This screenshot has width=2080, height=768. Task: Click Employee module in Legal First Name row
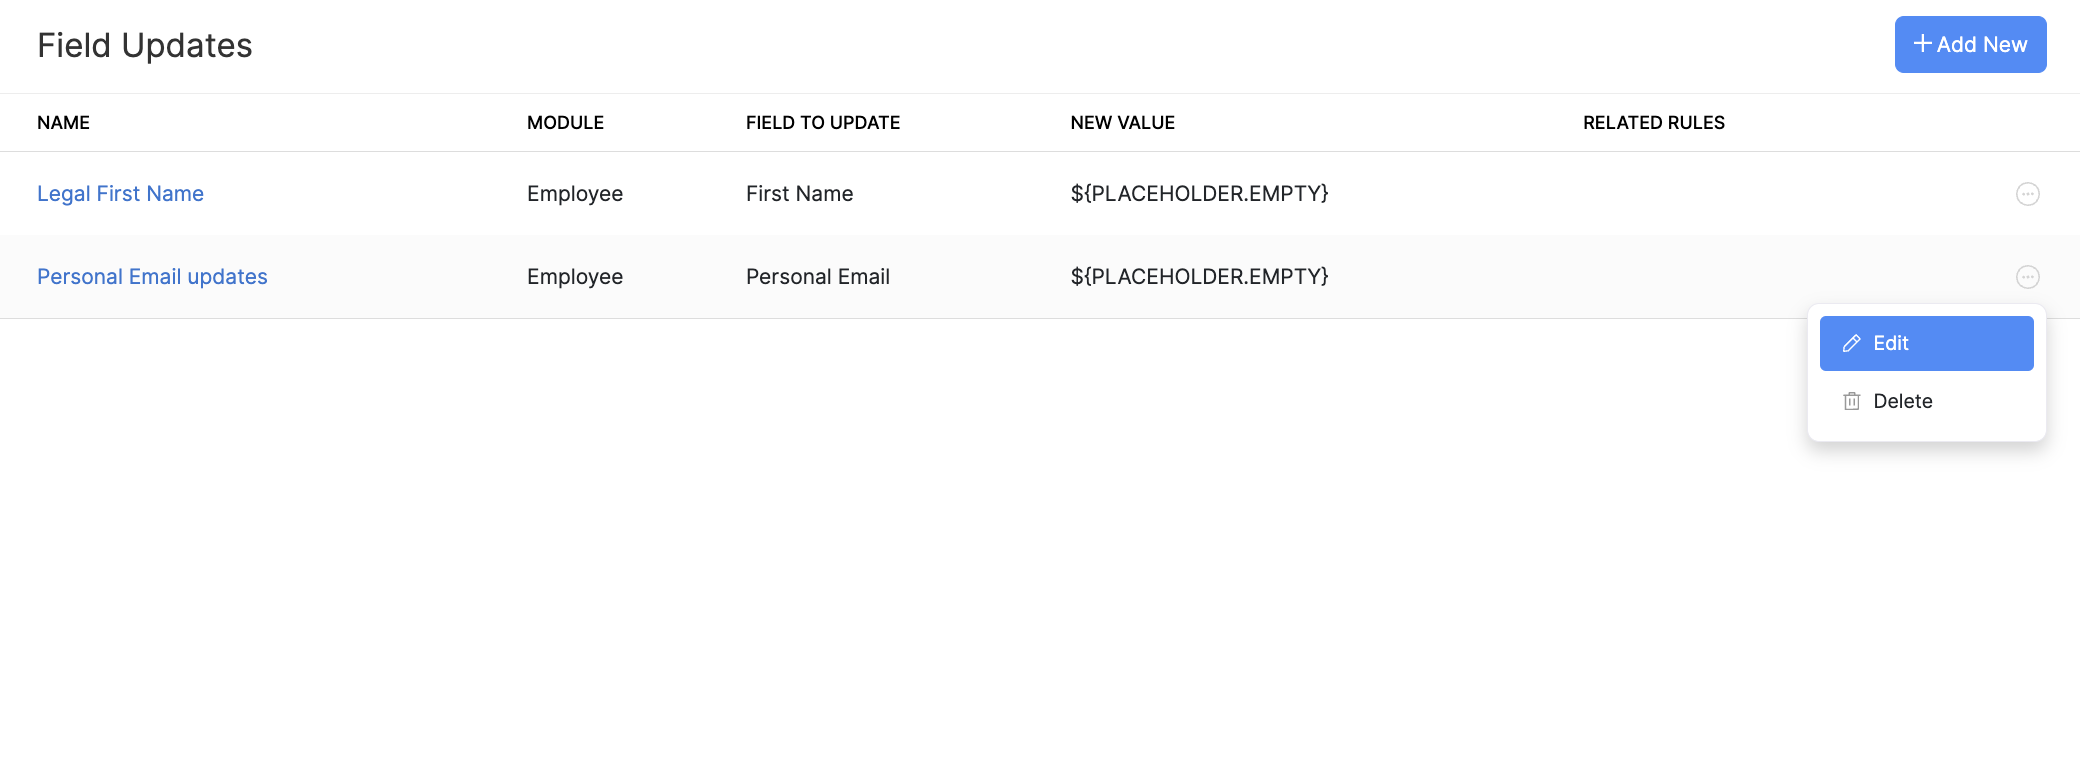[574, 194]
